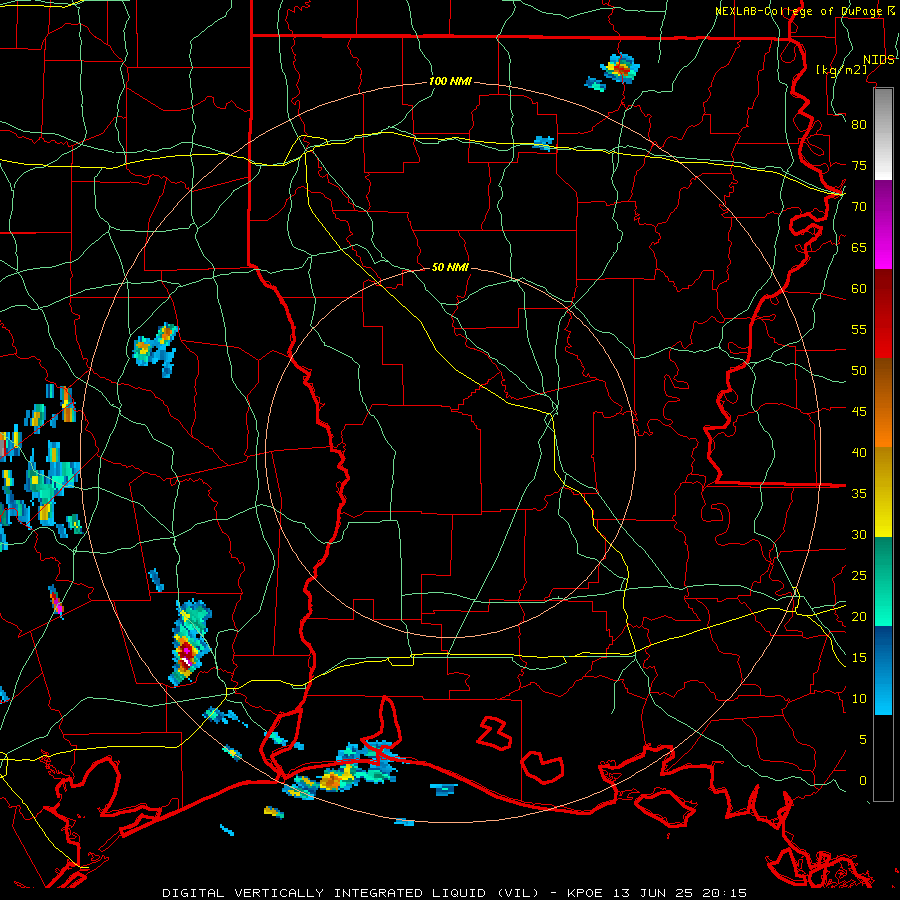Screen dimensions: 900x900
Task: Click the 50 NMI range ring label
Action: coord(450,267)
